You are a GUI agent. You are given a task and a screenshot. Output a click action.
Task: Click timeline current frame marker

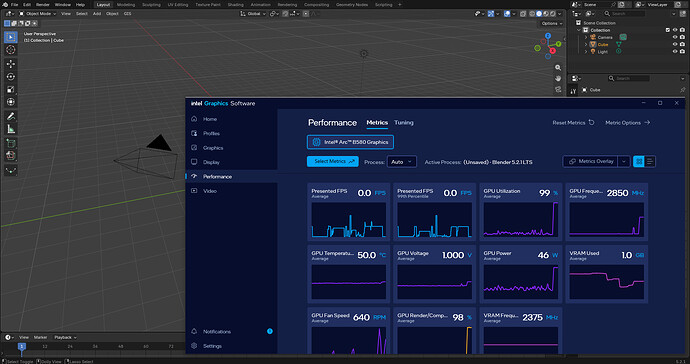click(x=21, y=346)
